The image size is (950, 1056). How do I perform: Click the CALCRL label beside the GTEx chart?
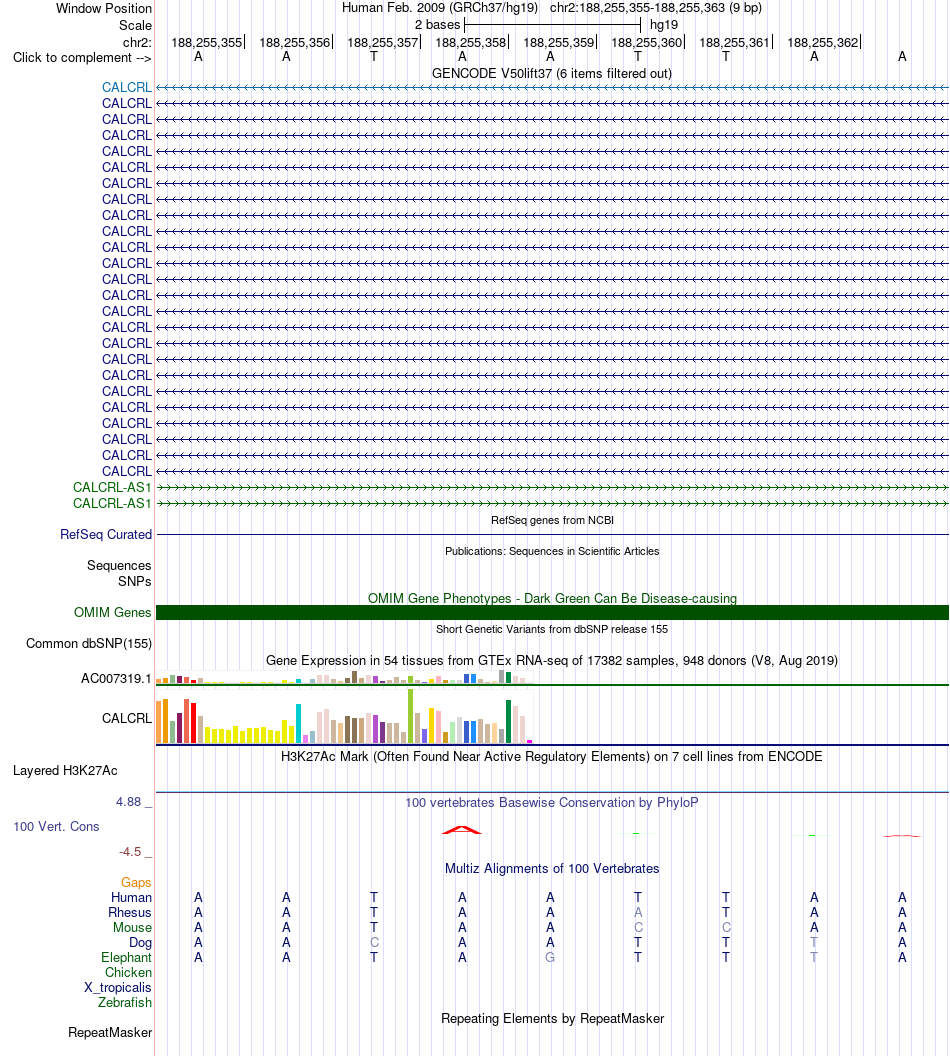click(127, 719)
